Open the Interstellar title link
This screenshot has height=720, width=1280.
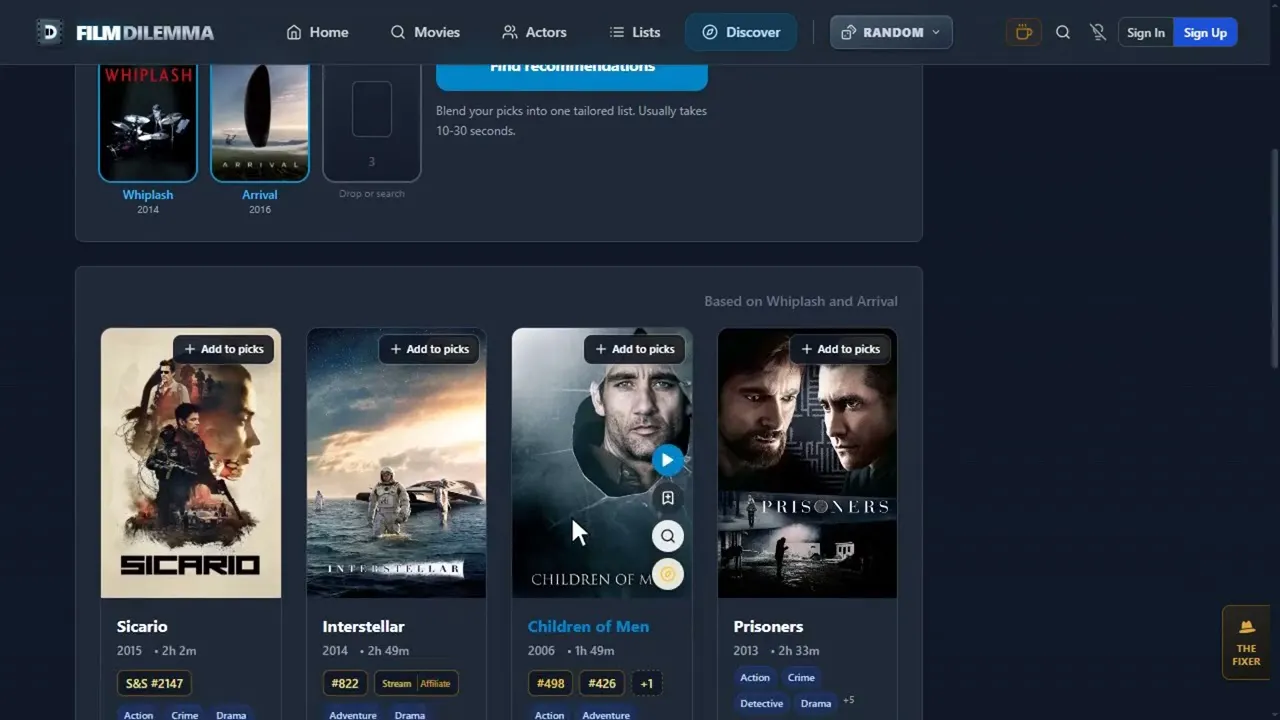pyautogui.click(x=363, y=627)
